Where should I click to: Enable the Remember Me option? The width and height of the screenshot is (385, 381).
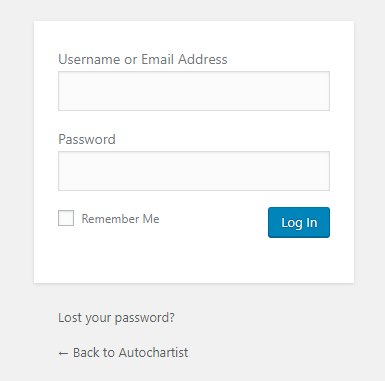pos(66,218)
